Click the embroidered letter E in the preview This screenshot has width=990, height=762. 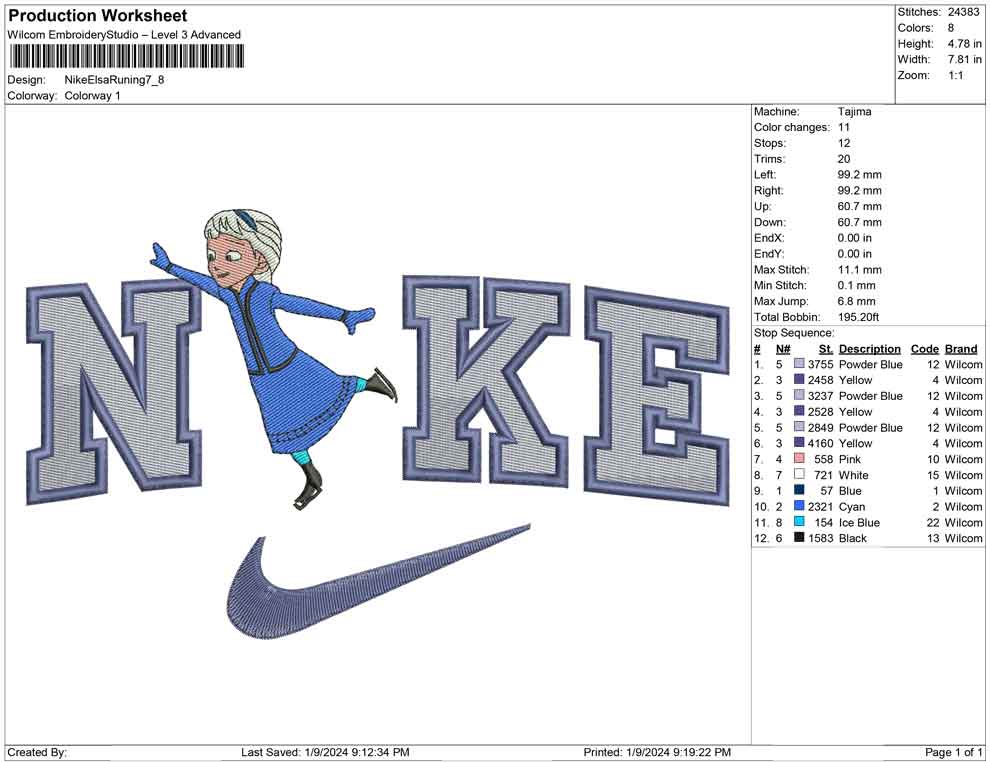tap(657, 396)
